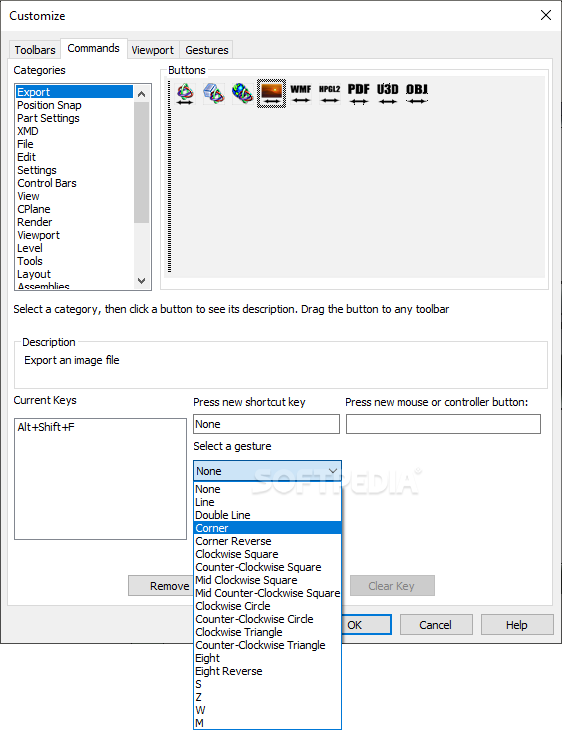562x730 pixels.
Task: Select Tools category
Action: (74, 261)
